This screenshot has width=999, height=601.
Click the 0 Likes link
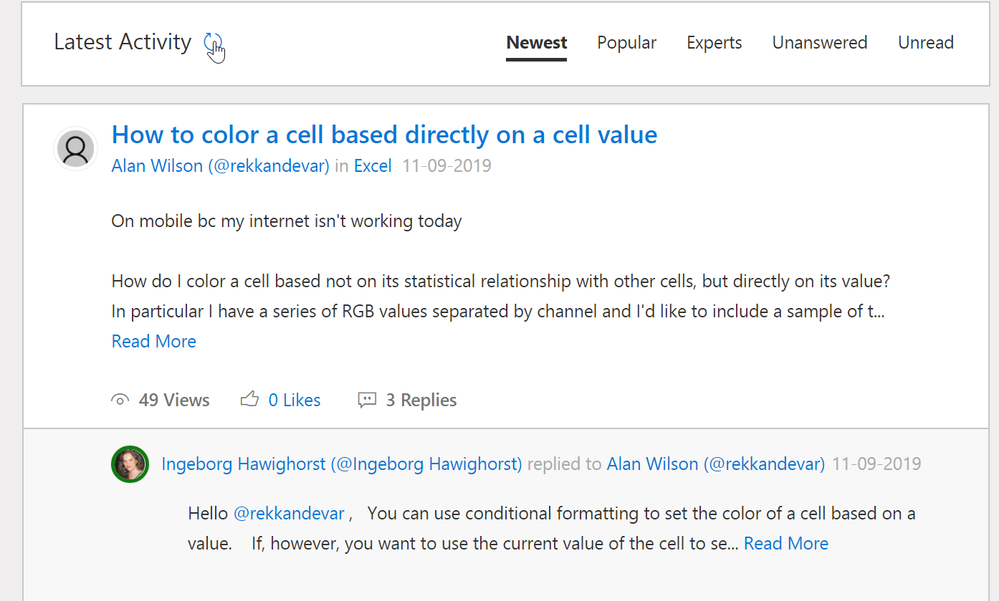(294, 400)
